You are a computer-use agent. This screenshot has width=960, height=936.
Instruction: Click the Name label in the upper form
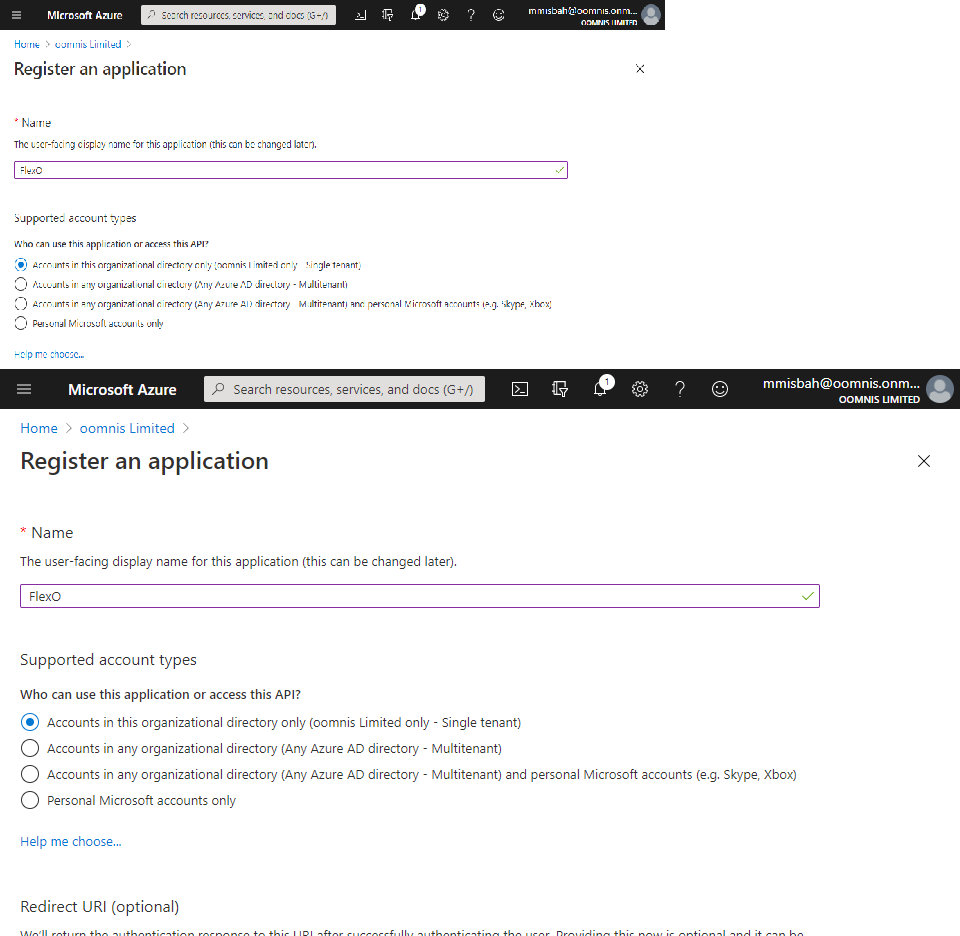click(36, 123)
